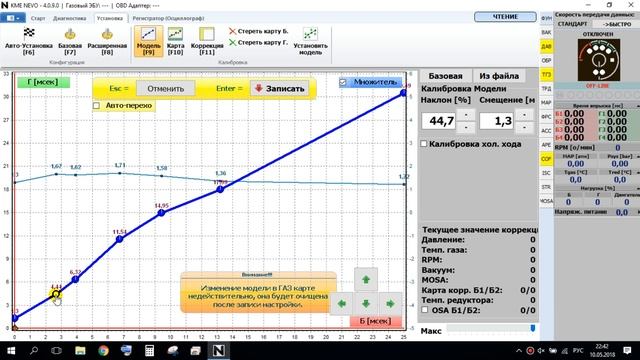
Task: Check Калибровка хол. хода checkbox
Action: click(x=424, y=144)
